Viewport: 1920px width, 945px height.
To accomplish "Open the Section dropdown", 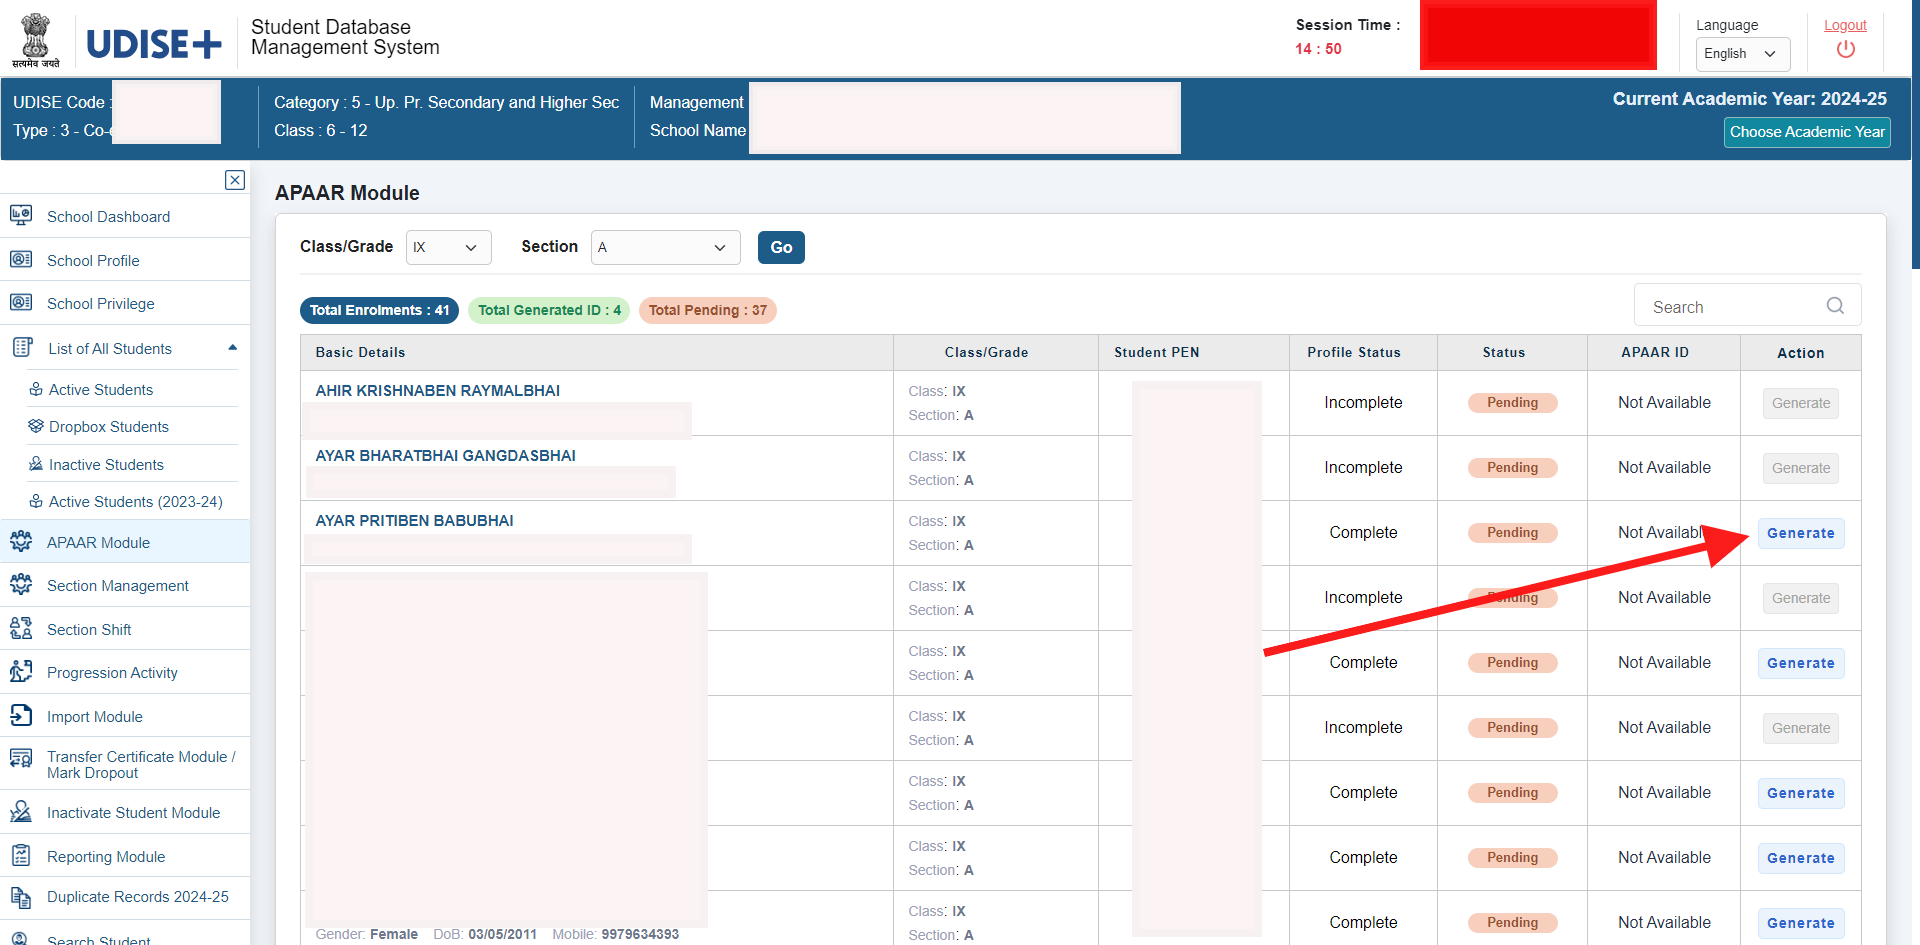I will 664,247.
